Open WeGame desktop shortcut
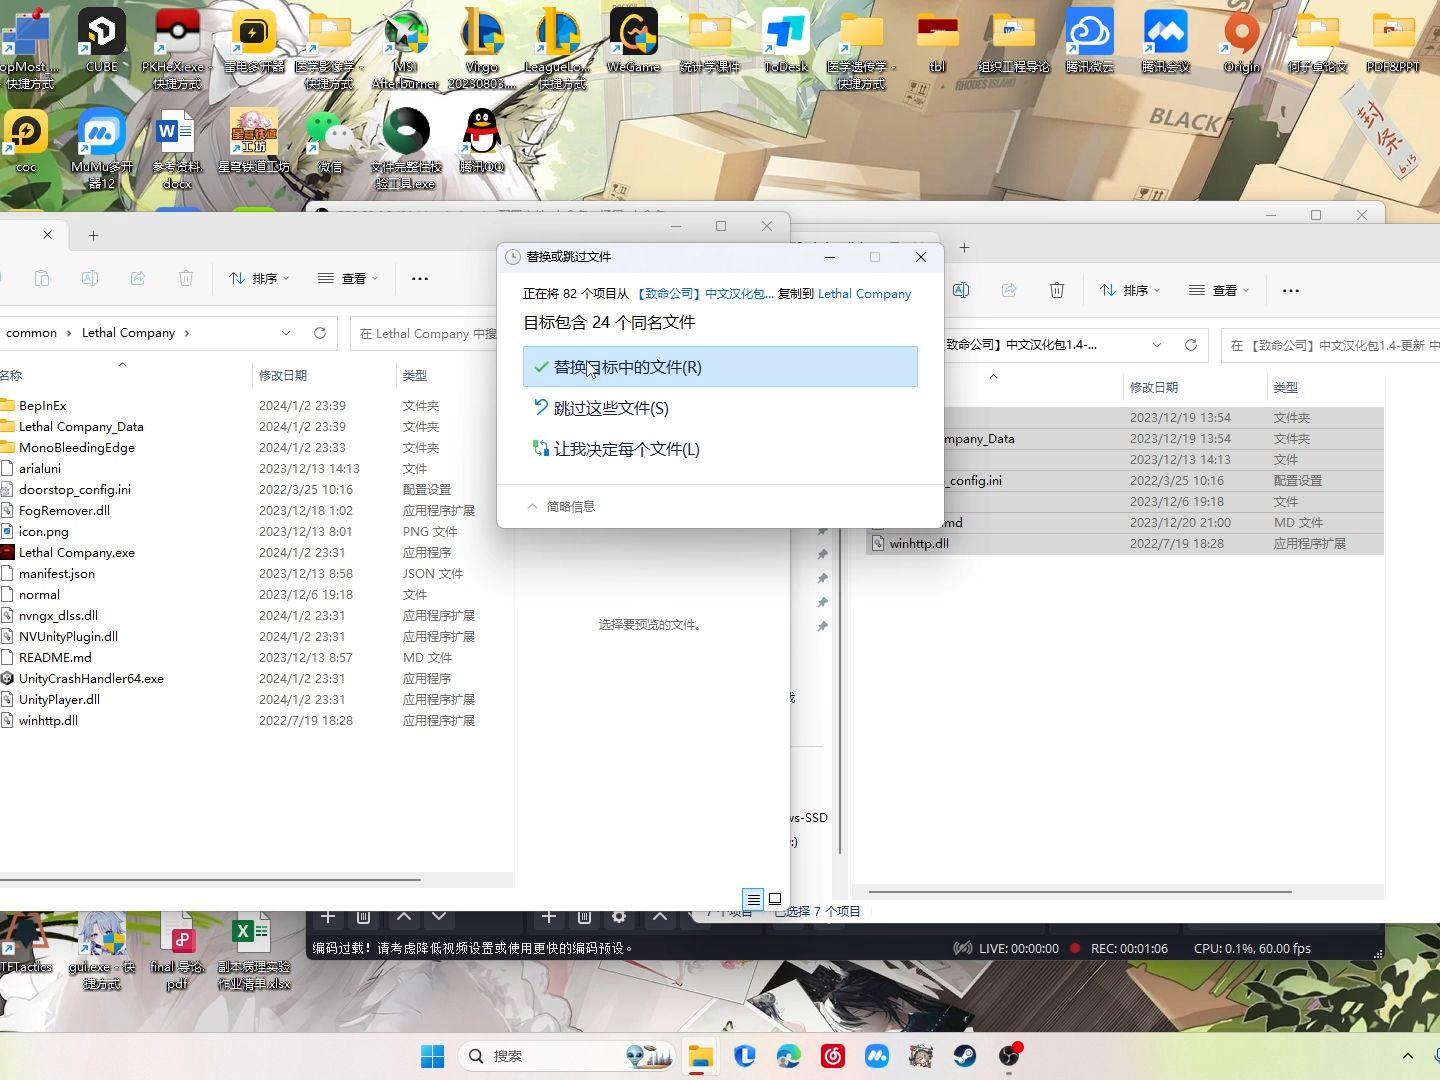 (x=633, y=40)
